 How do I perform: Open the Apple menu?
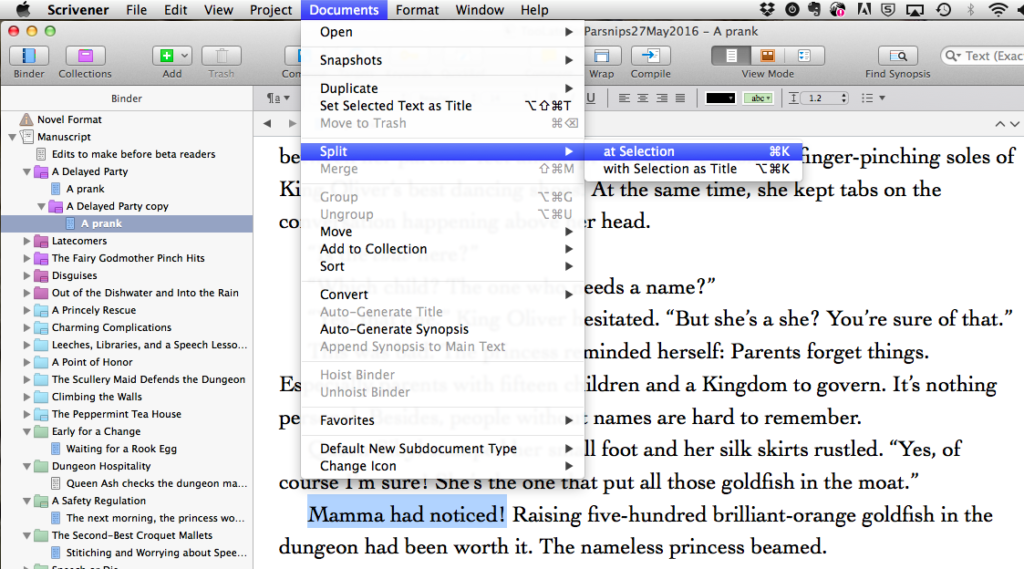(23, 10)
